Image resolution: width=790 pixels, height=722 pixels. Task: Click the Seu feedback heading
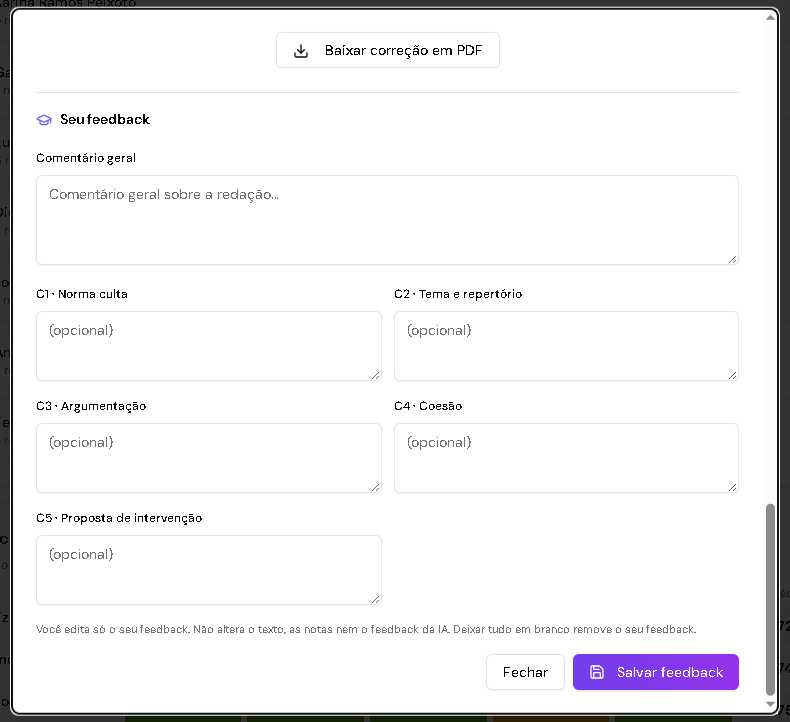tap(105, 119)
